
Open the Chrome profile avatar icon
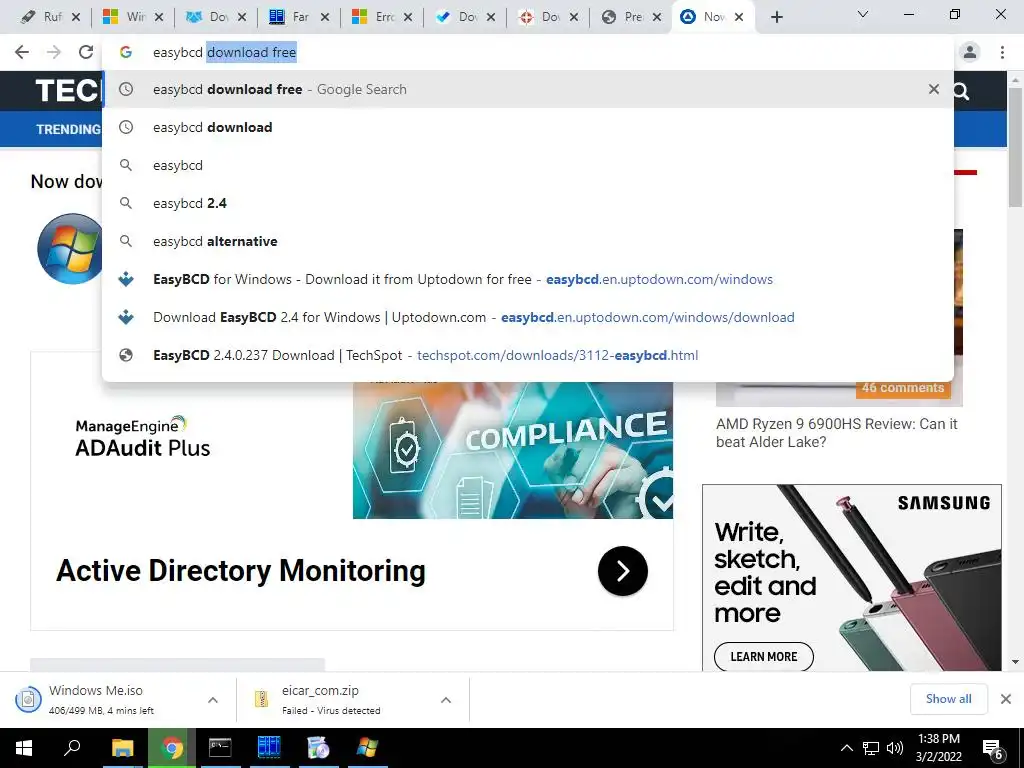click(970, 52)
